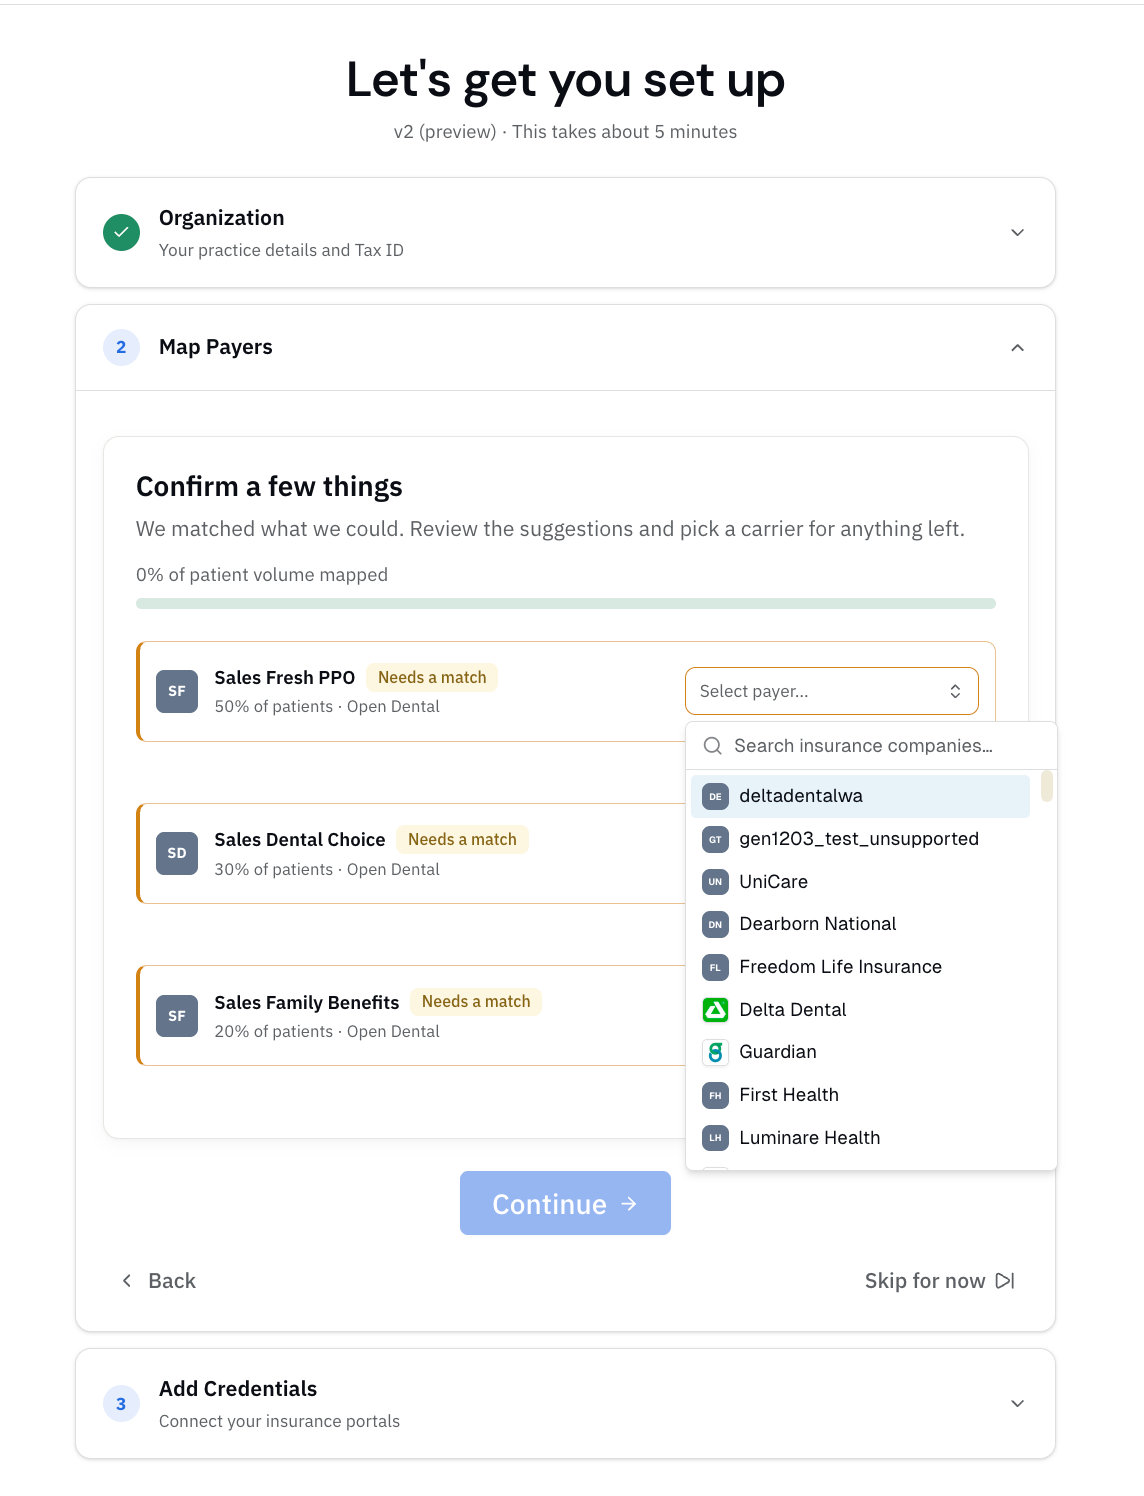This screenshot has width=1144, height=1496.
Task: Click the patient volume mapped progress bar
Action: (566, 603)
